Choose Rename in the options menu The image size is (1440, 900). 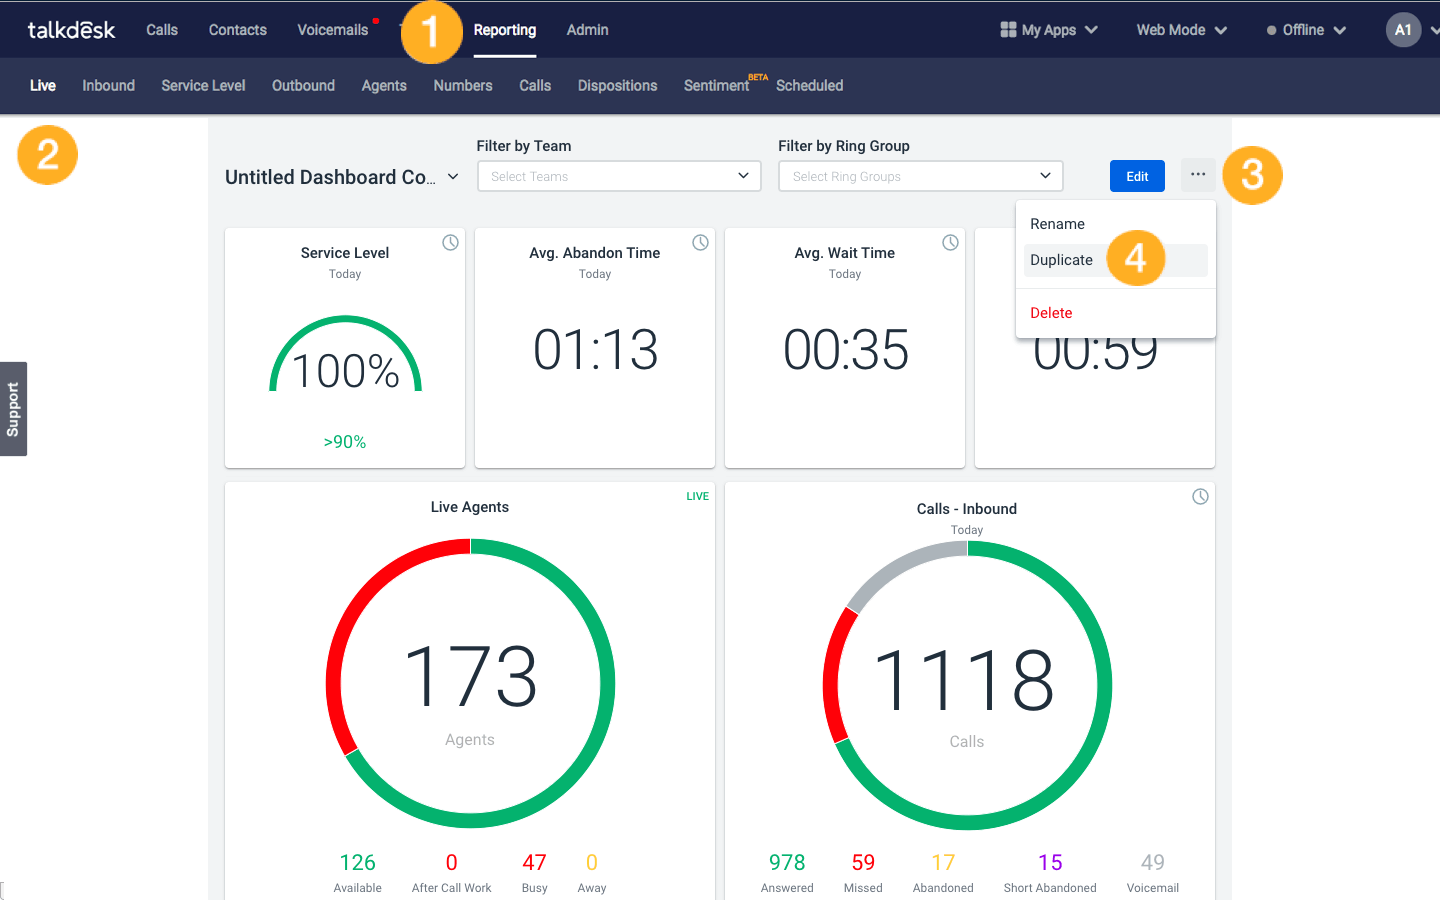coord(1057,224)
